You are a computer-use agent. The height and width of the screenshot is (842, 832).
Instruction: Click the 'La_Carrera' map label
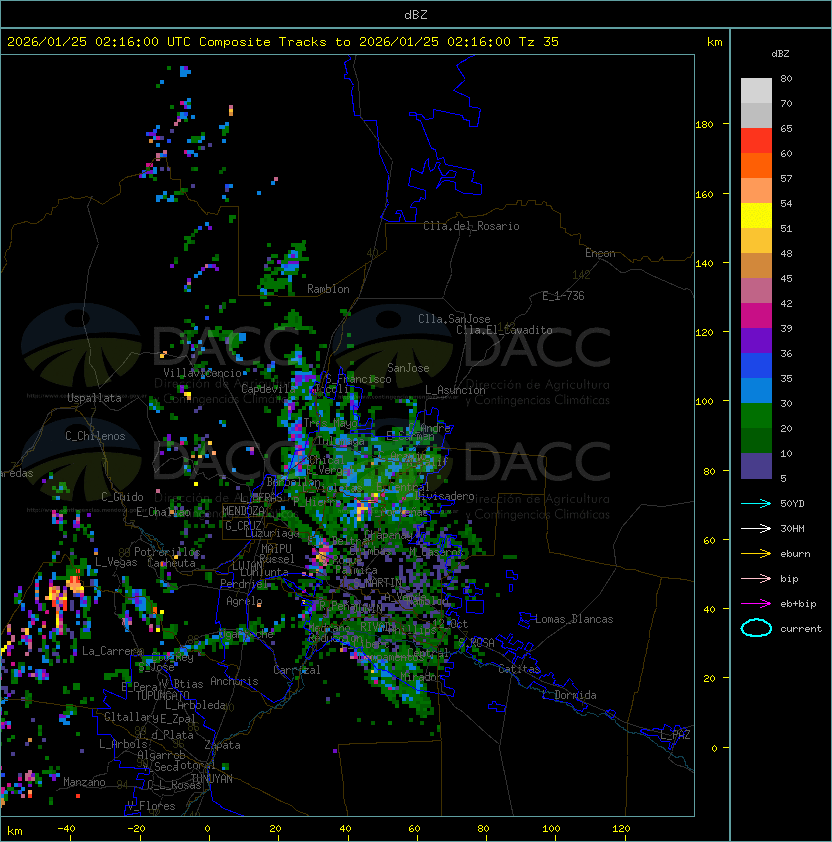[x=112, y=651]
